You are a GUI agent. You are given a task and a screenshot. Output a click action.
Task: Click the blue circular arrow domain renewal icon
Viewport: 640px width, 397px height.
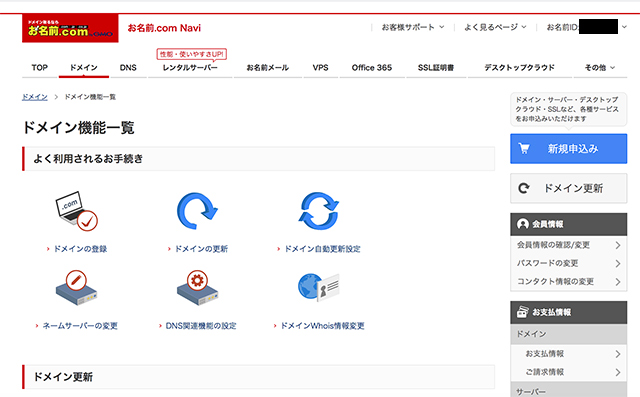coord(197,211)
